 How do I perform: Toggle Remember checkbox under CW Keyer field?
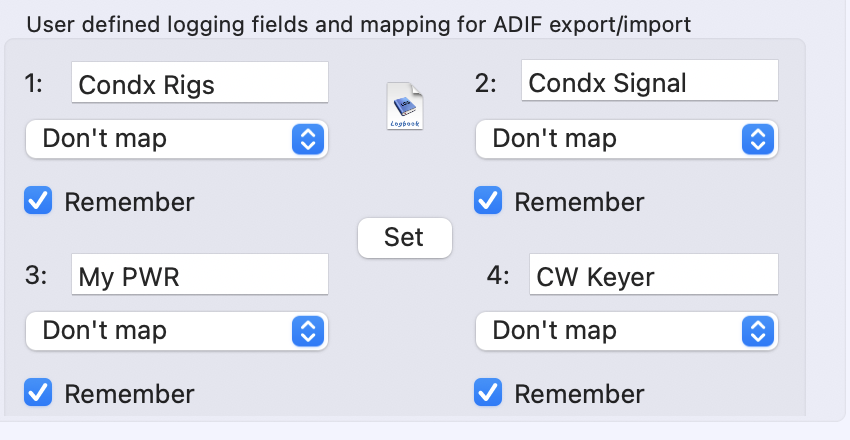pos(489,393)
